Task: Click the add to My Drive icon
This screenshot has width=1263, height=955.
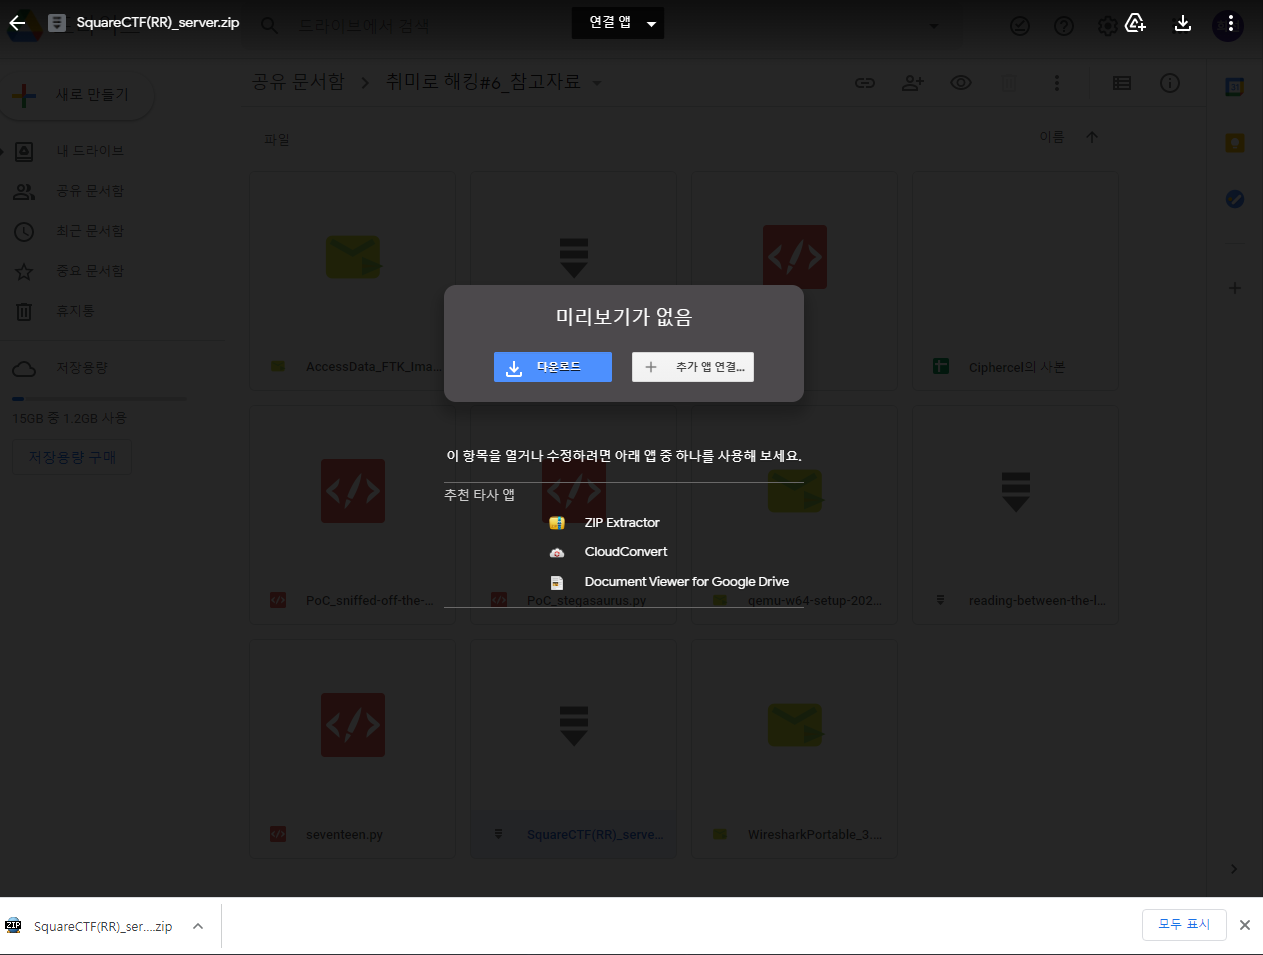Action: 1135,23
